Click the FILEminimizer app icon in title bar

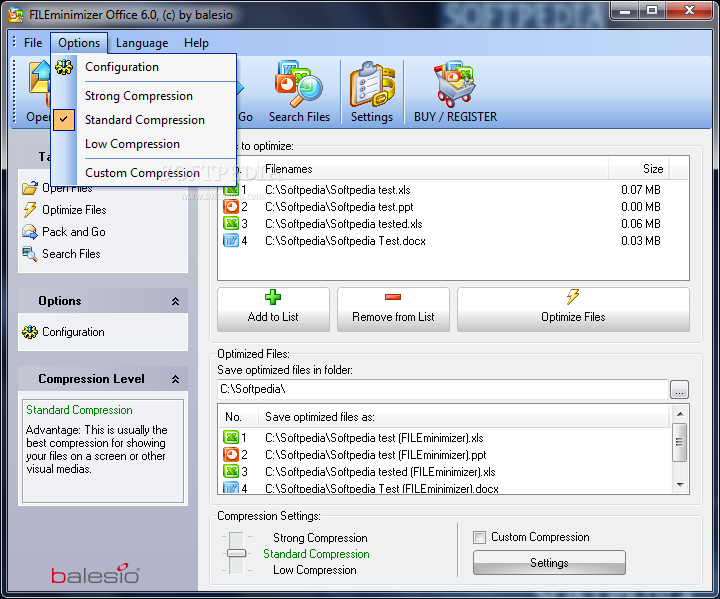point(16,15)
